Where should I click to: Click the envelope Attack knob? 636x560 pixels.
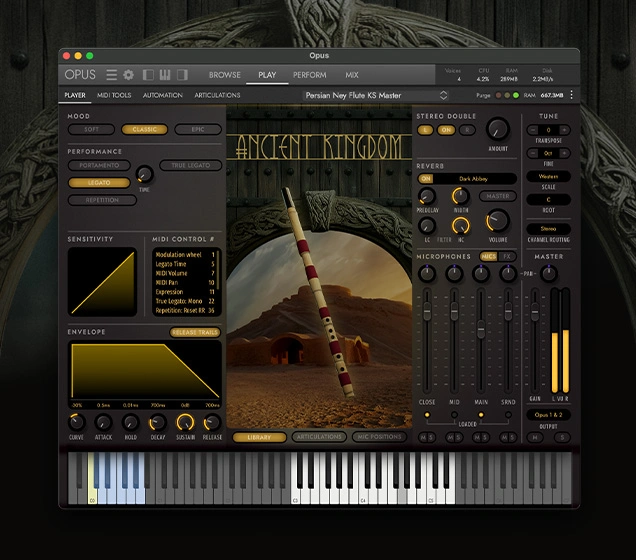[103, 423]
